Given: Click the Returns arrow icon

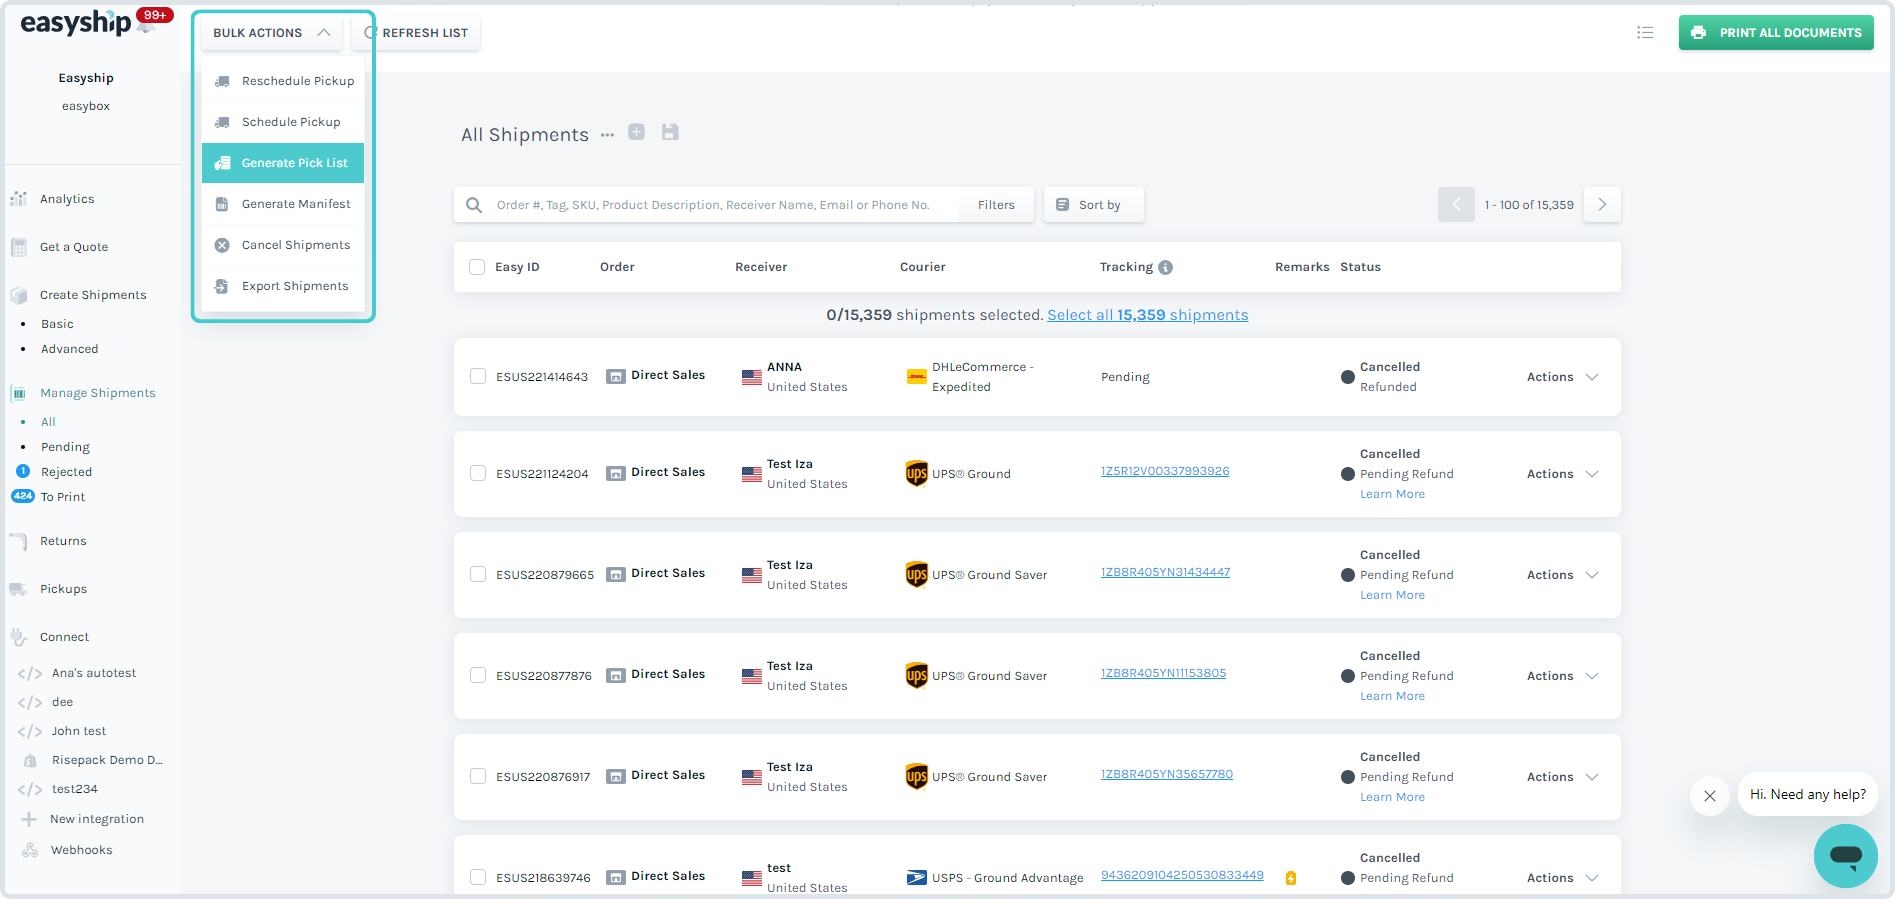Looking at the screenshot, I should (18, 541).
